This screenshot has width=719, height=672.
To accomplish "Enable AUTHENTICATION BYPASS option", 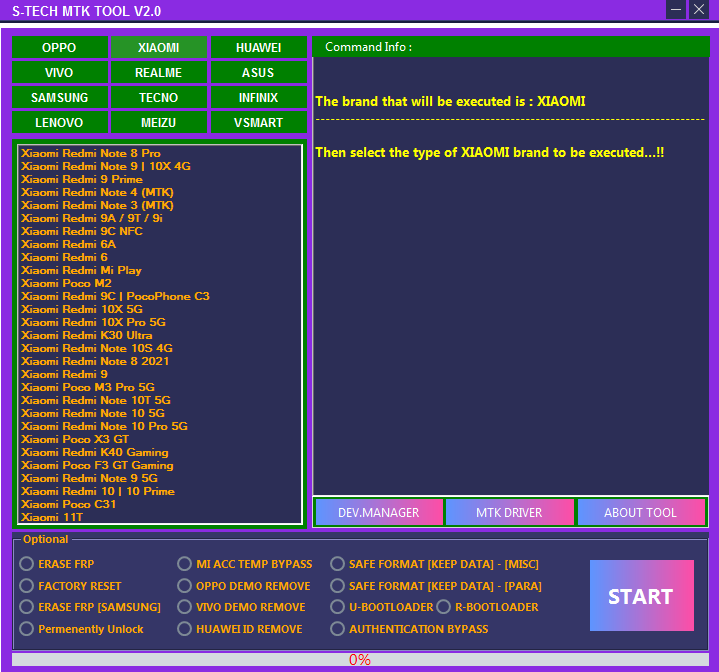I will coord(409,629).
